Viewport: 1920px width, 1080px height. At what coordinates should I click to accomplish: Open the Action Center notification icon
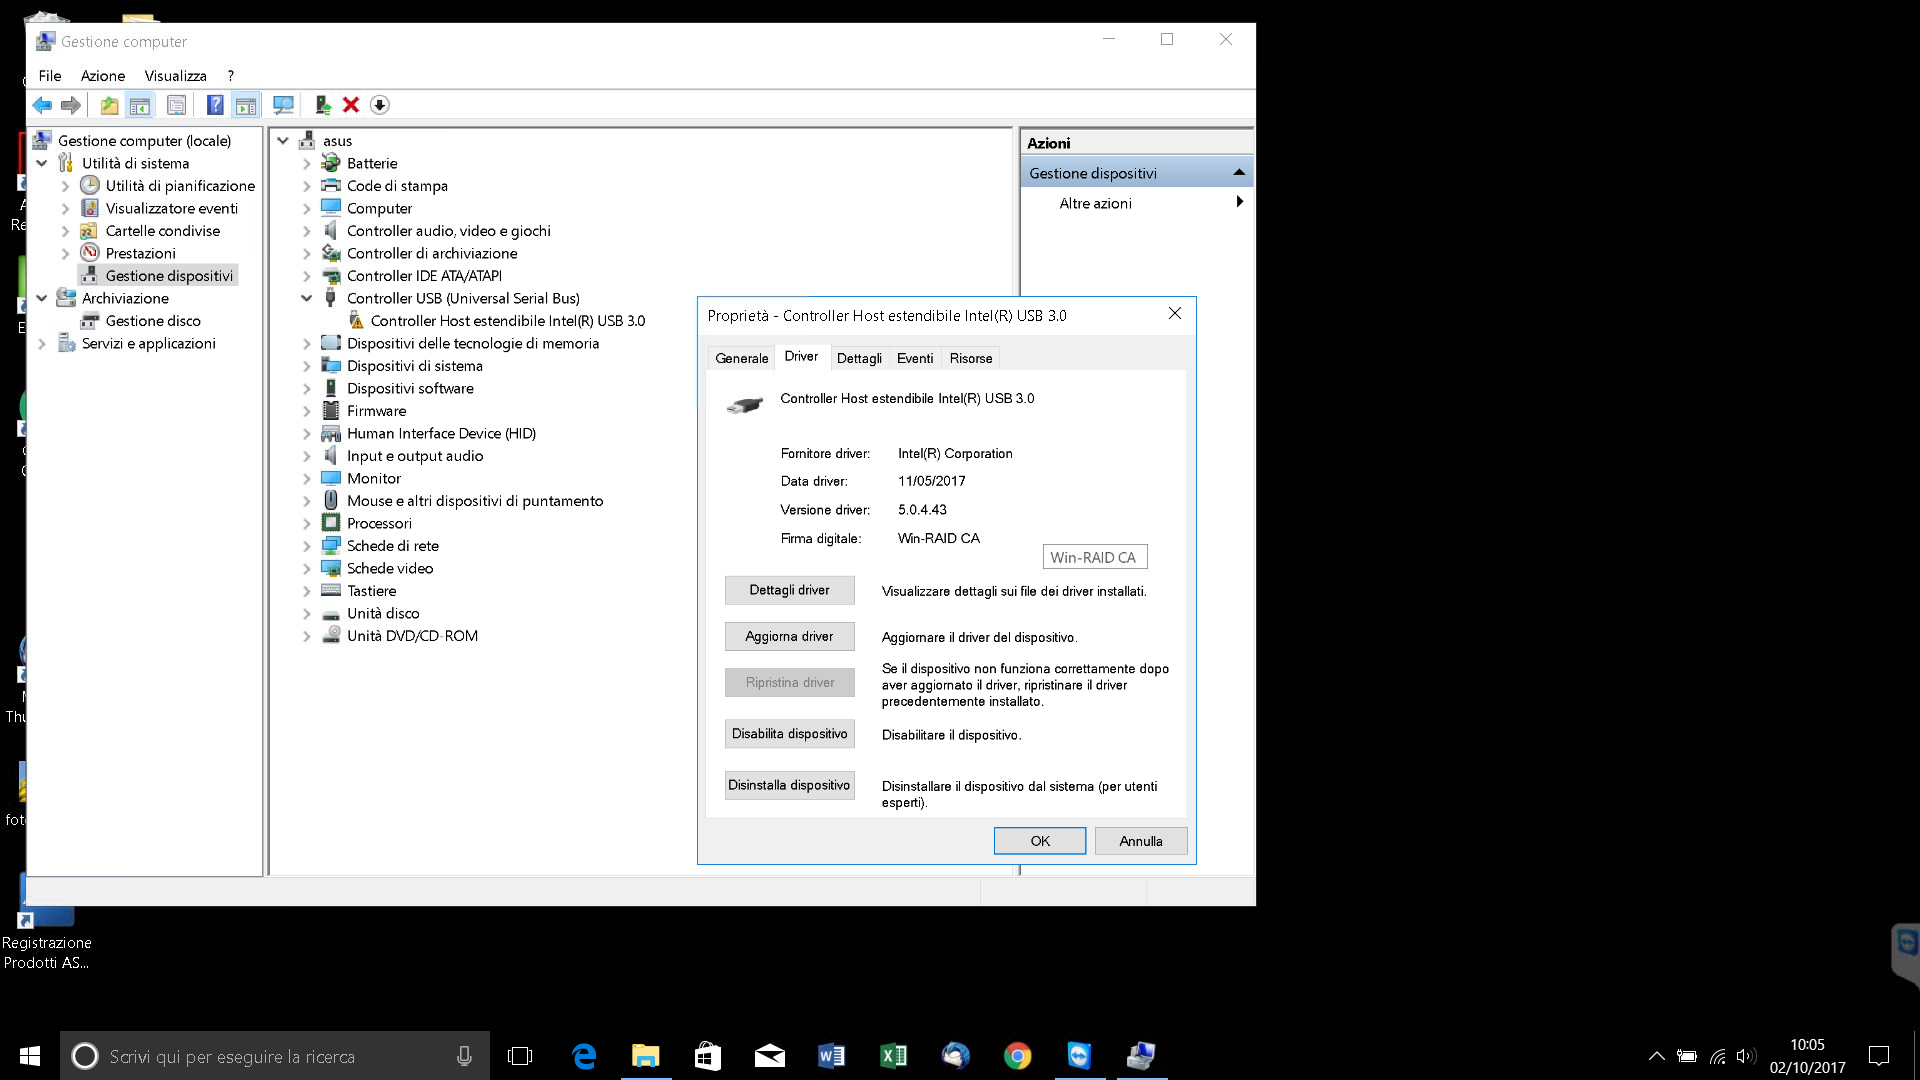[x=1879, y=1056]
